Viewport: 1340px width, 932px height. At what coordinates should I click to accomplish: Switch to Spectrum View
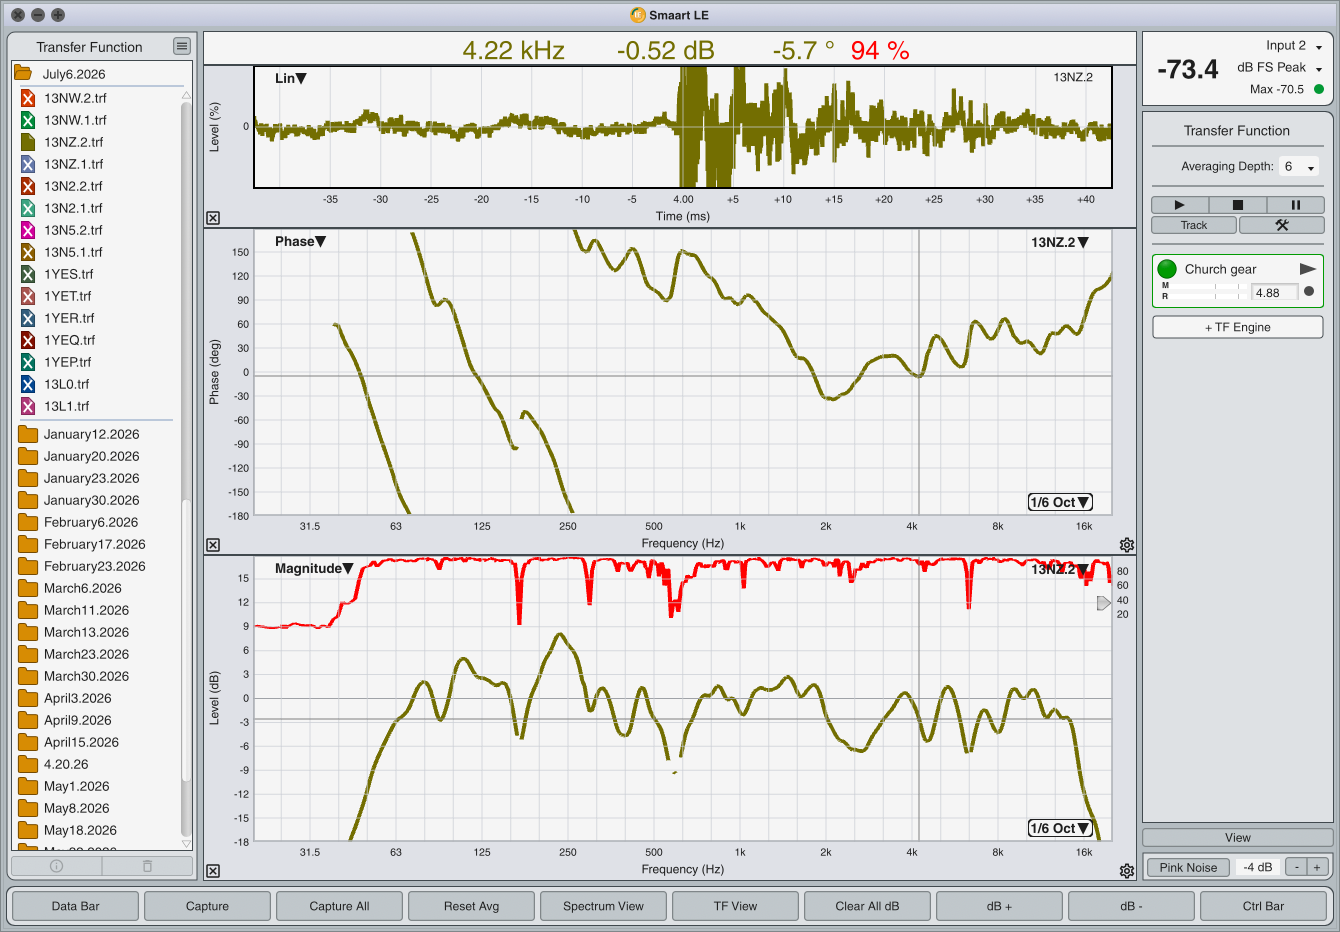(603, 906)
